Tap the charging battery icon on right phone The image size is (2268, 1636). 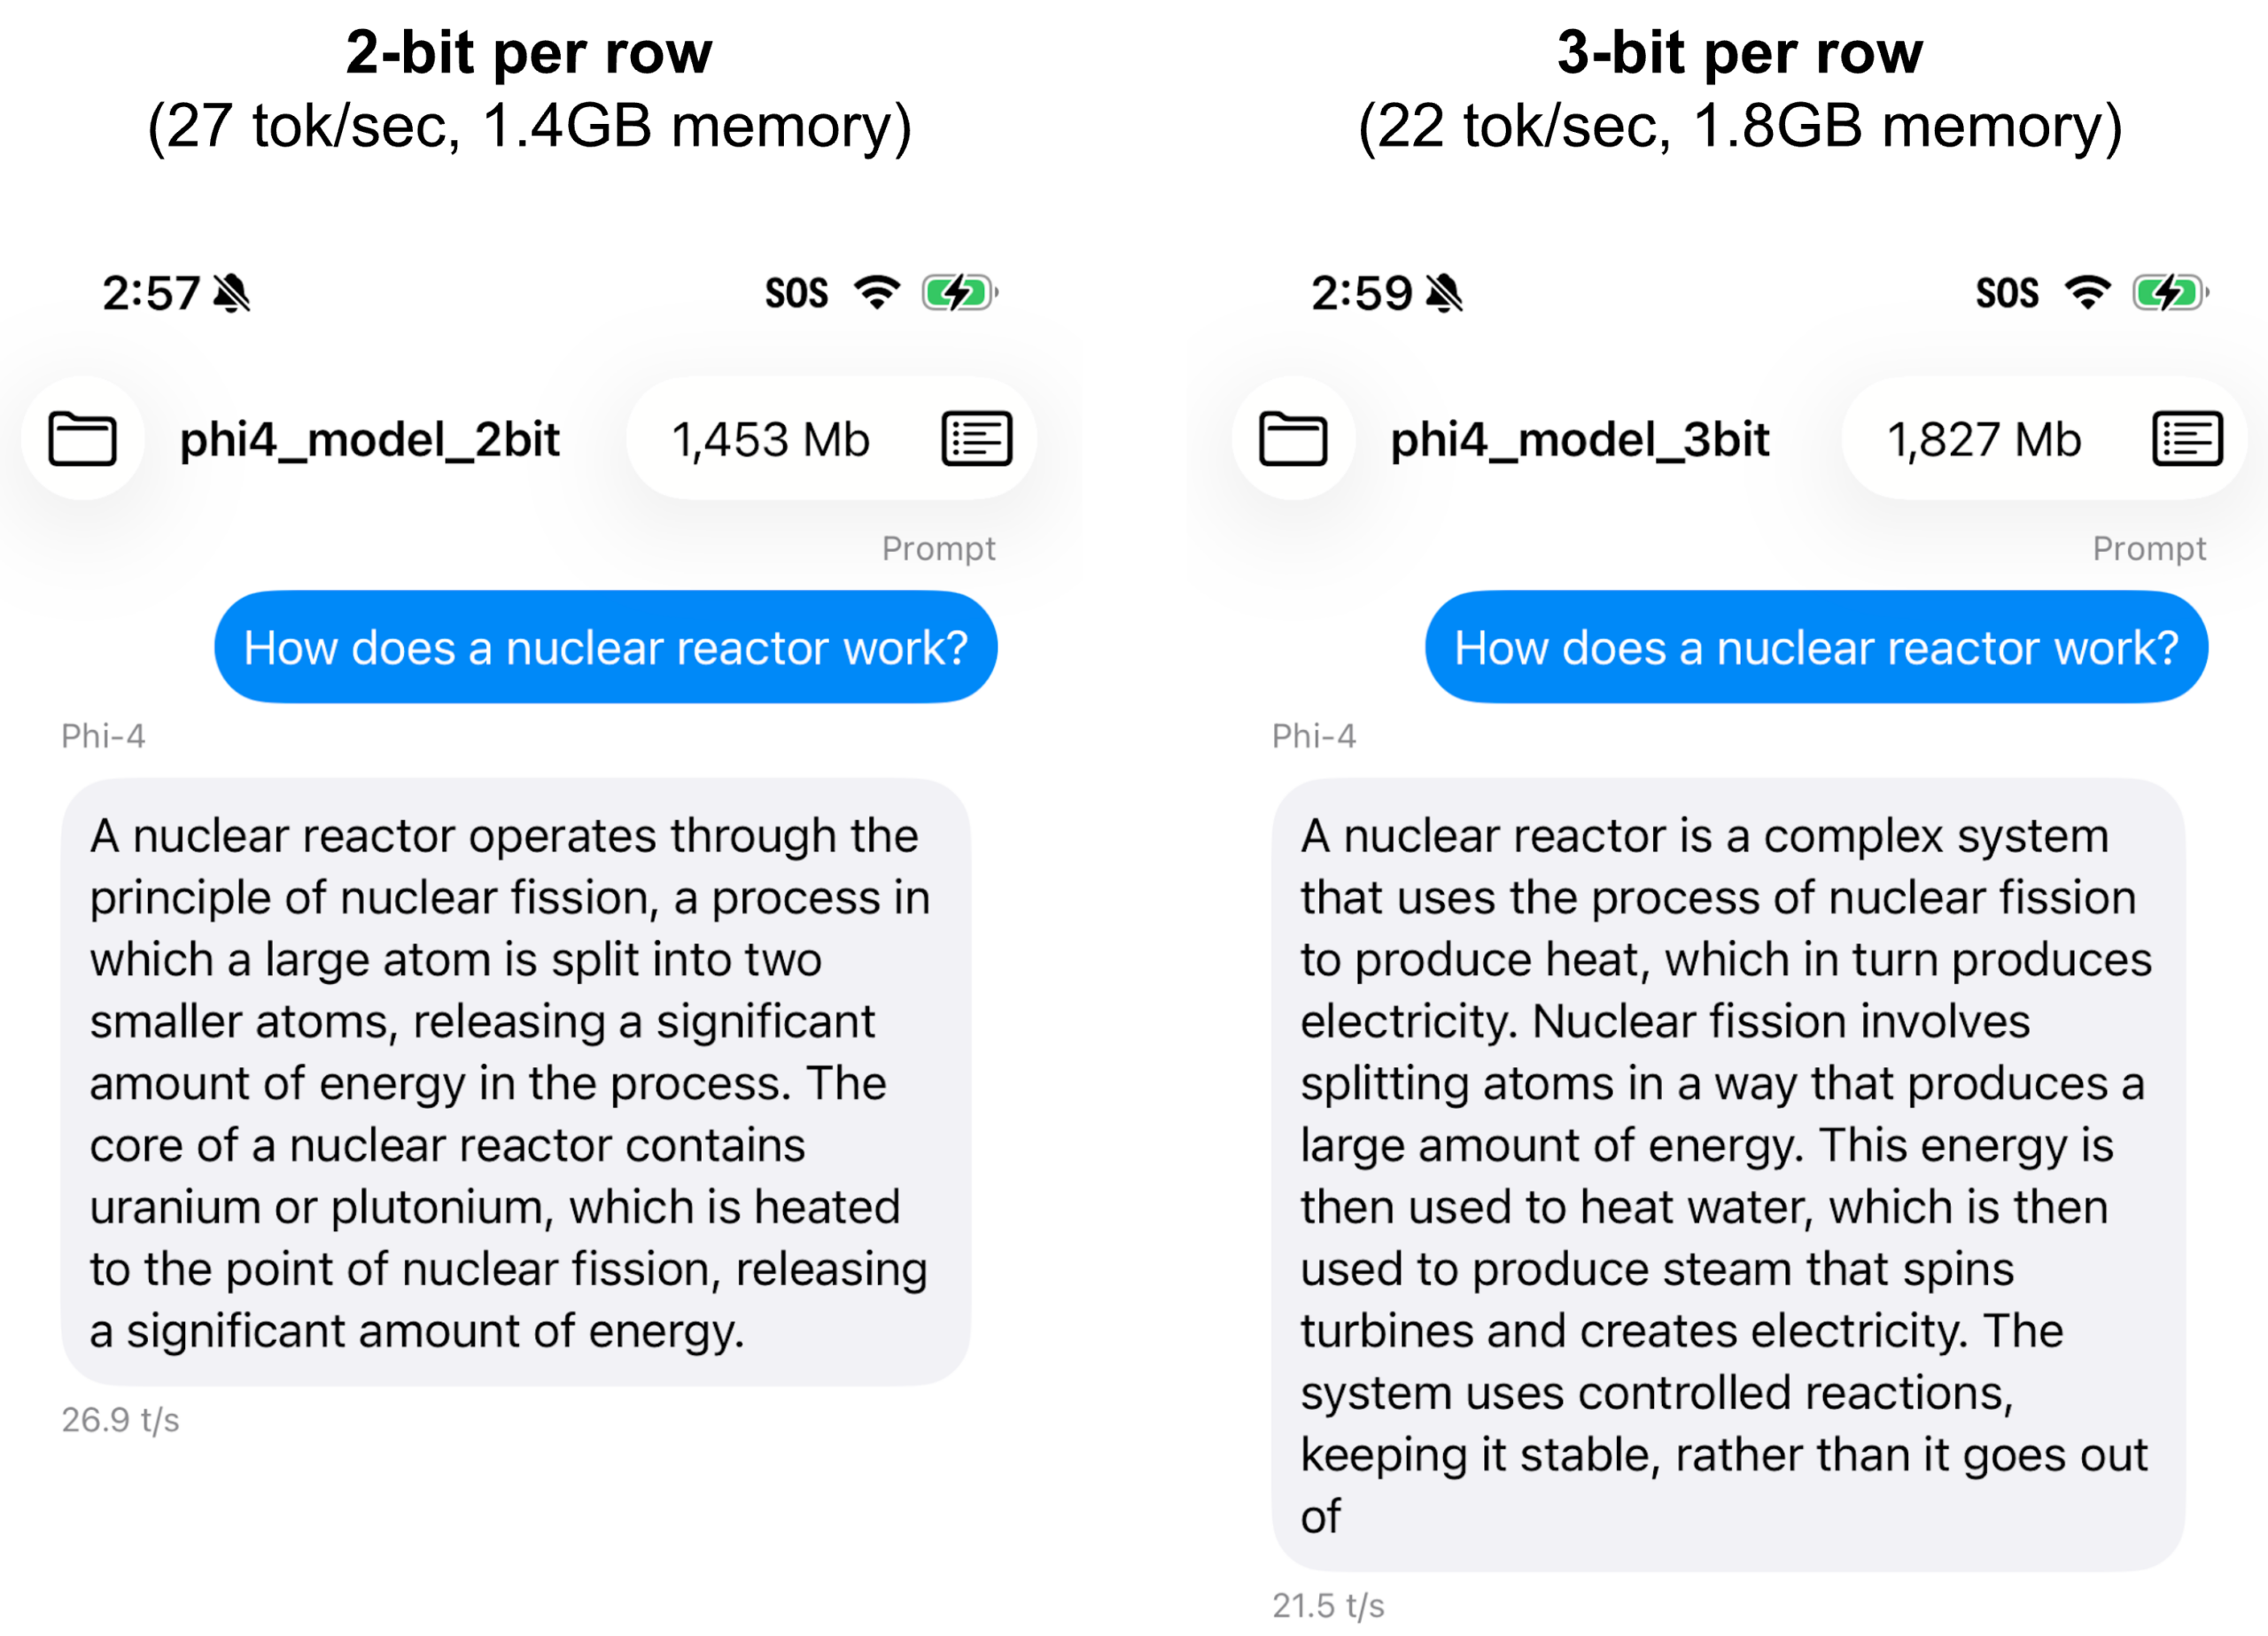point(2169,293)
